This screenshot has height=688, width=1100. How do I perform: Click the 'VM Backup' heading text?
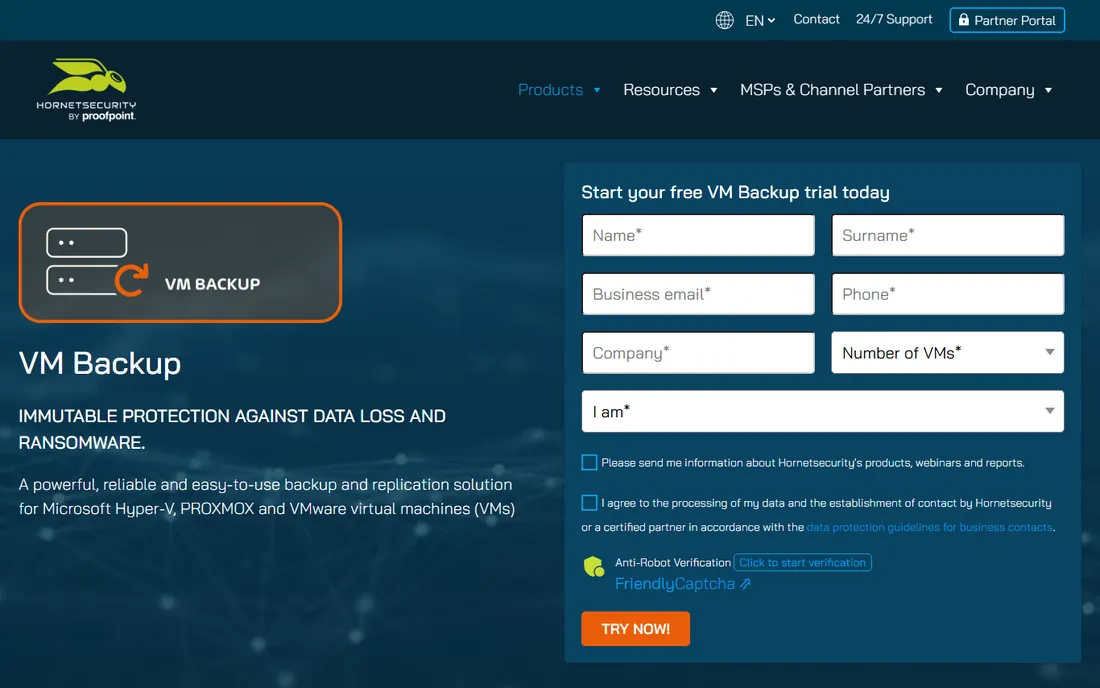coord(100,363)
